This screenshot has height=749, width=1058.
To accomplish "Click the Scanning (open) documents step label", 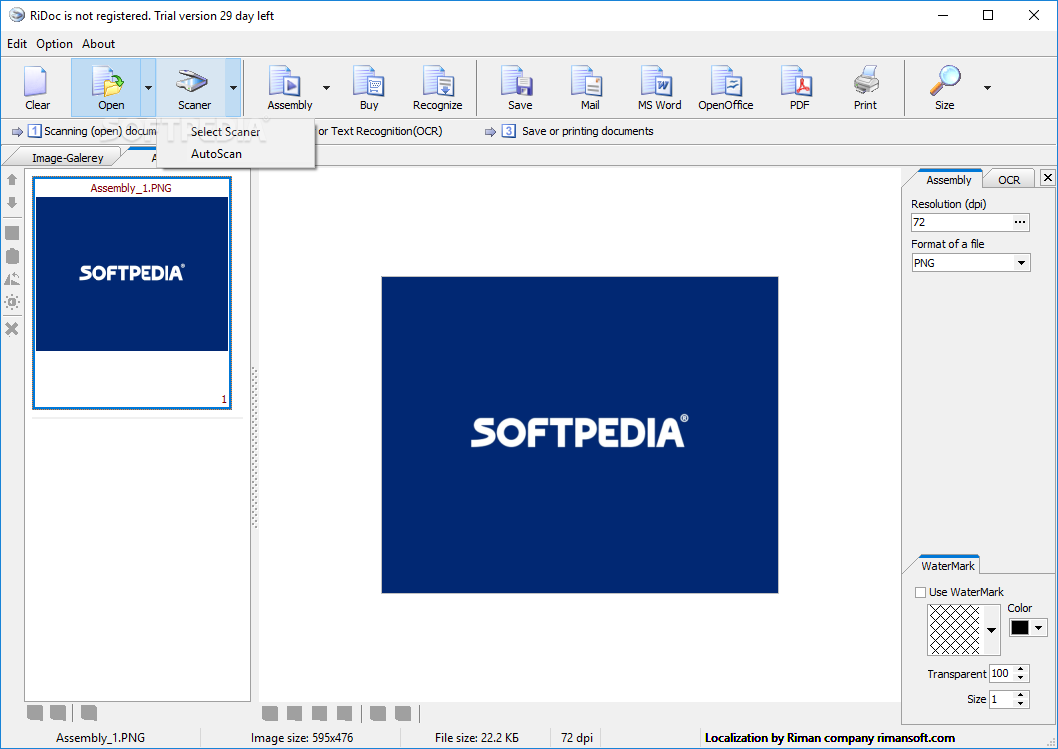I will [x=101, y=131].
